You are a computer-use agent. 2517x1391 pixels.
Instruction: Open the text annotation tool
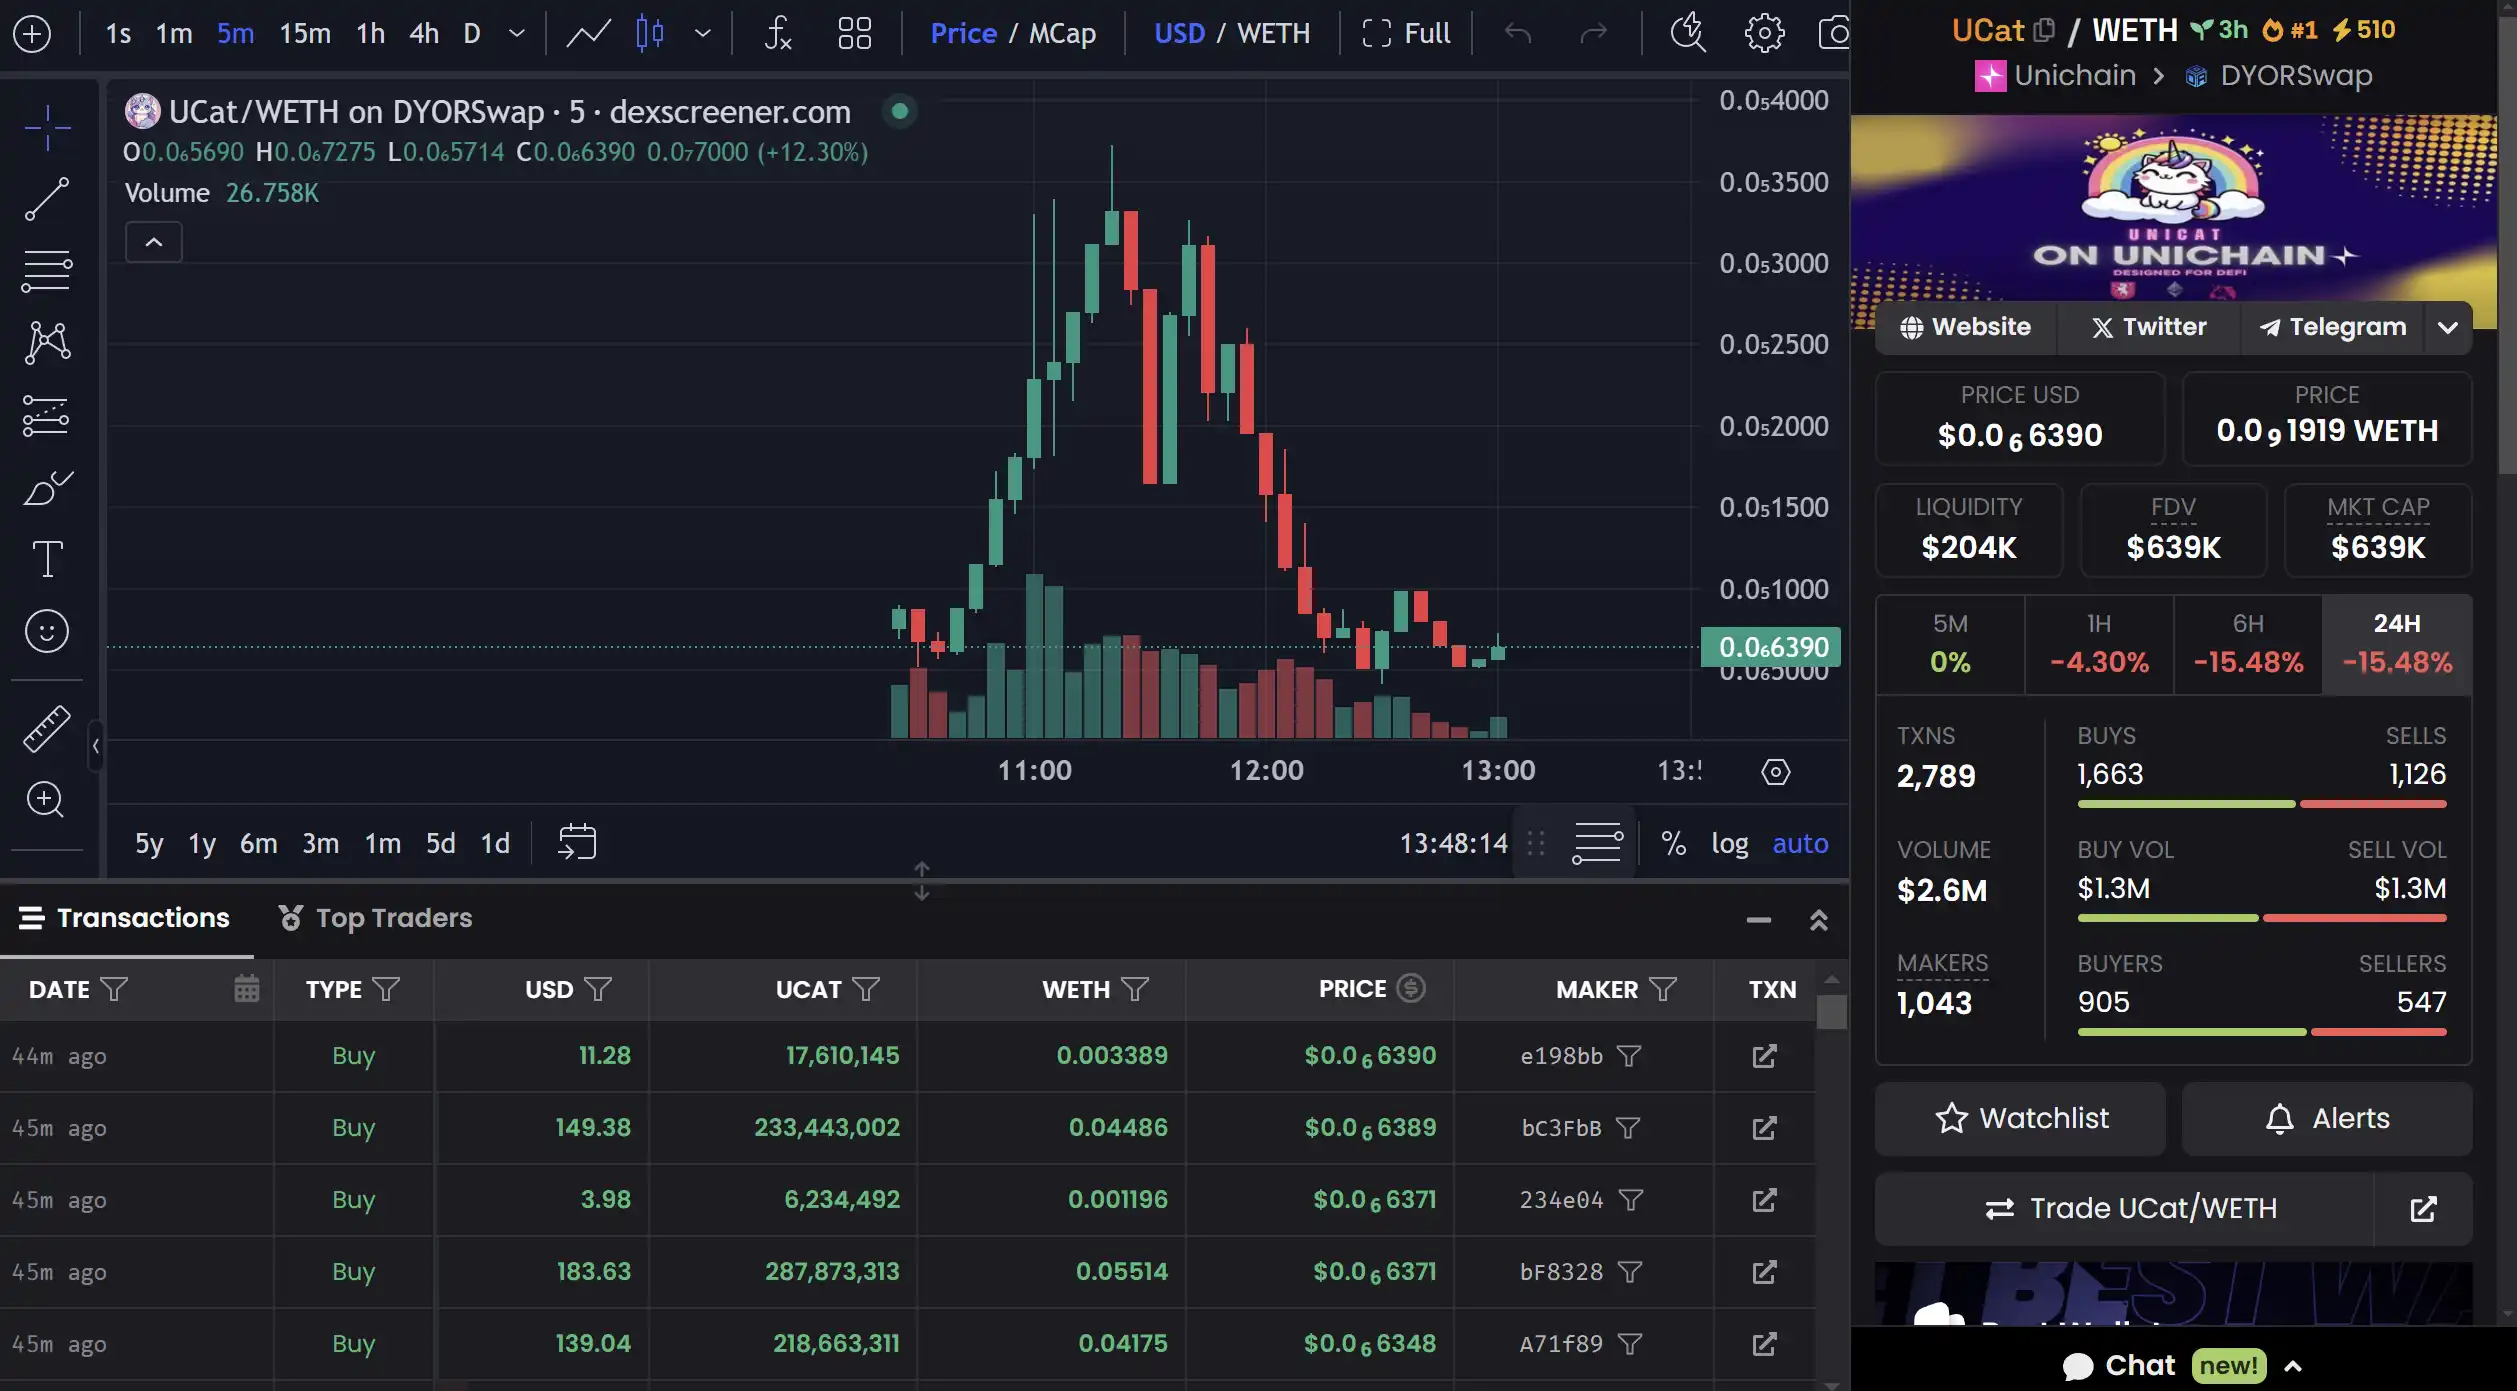coord(47,559)
